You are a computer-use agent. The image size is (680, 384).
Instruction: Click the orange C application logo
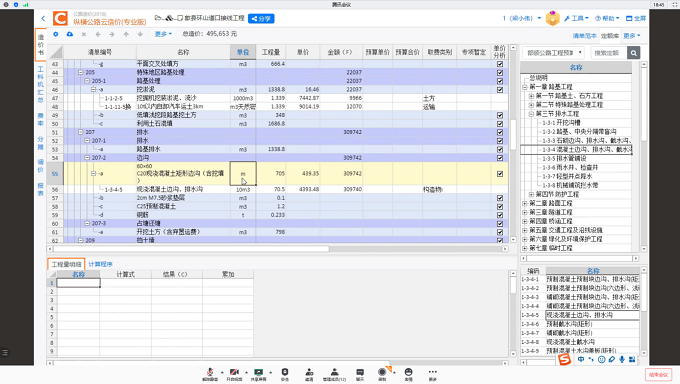pyautogui.click(x=60, y=18)
